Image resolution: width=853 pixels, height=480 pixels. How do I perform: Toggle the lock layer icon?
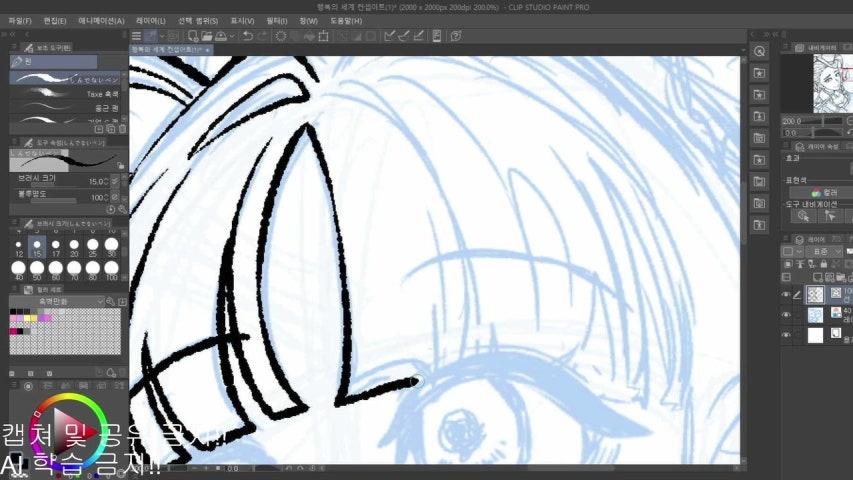point(824,264)
